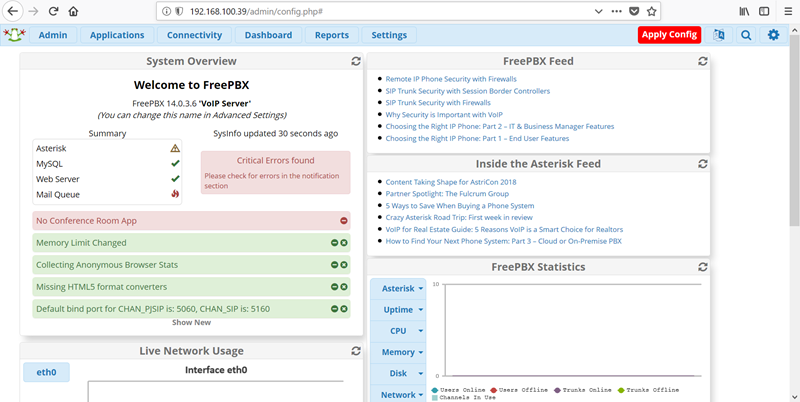Click the Web Server green checkmark status
This screenshot has width=800, height=402.
(x=175, y=179)
